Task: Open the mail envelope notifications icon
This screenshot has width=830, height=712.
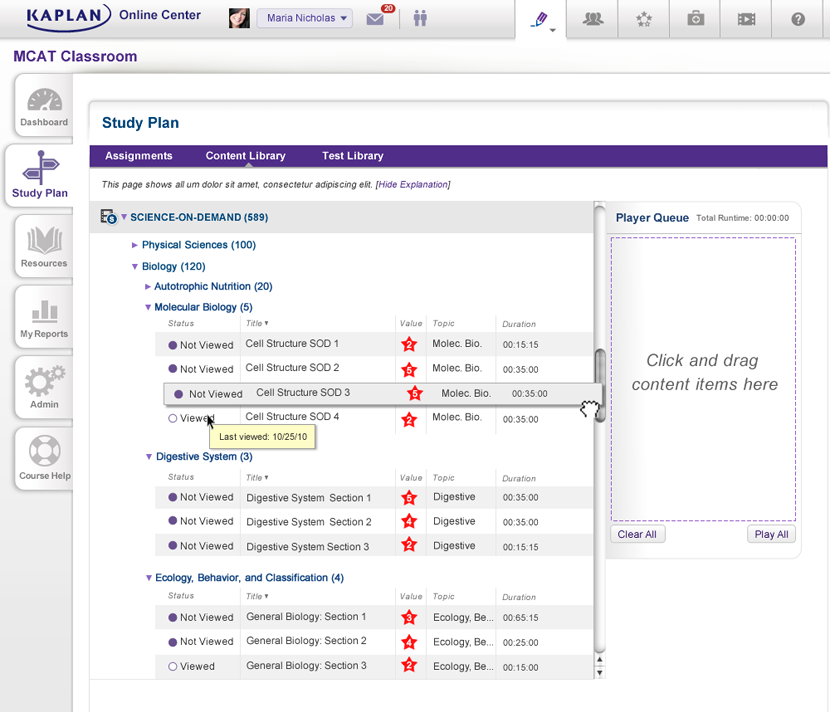Action: pyautogui.click(x=376, y=19)
